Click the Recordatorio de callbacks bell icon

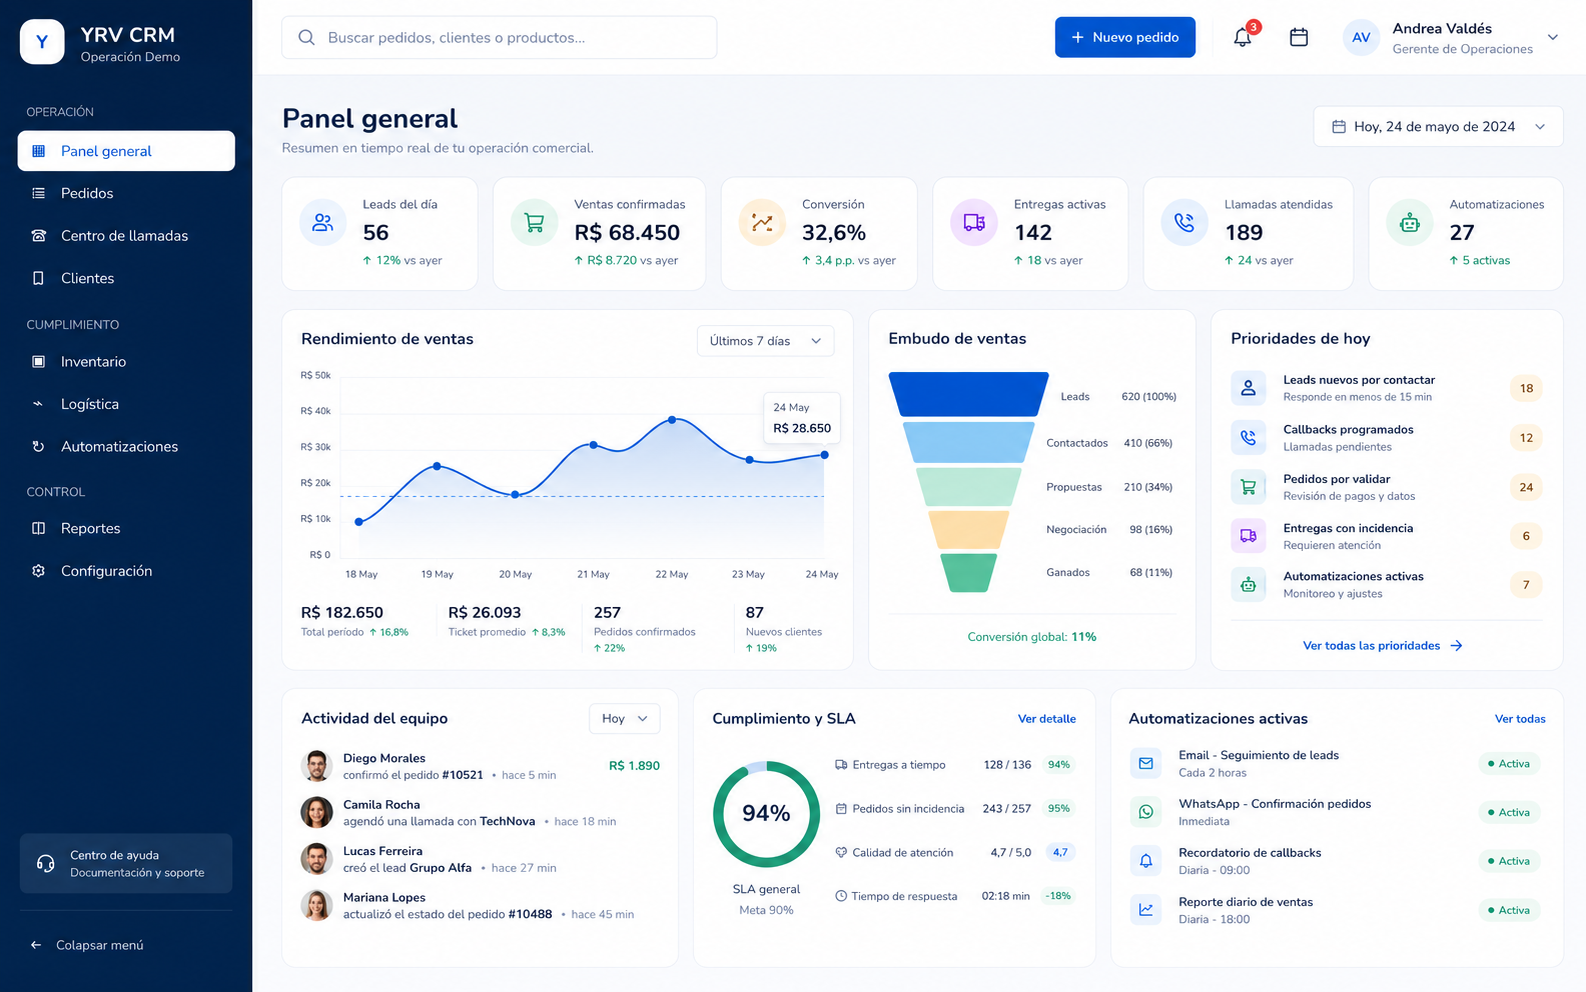1146,861
